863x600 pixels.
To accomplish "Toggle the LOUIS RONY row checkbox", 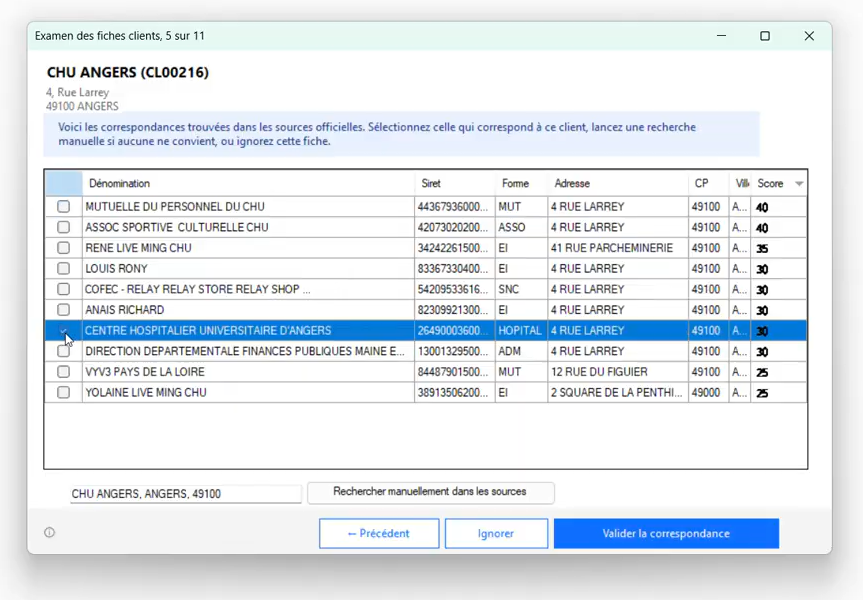I will [x=63, y=268].
